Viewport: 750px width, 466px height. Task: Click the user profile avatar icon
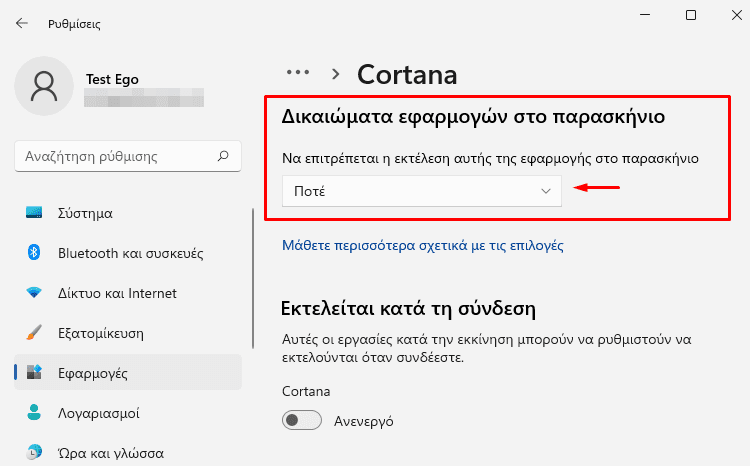[44, 86]
